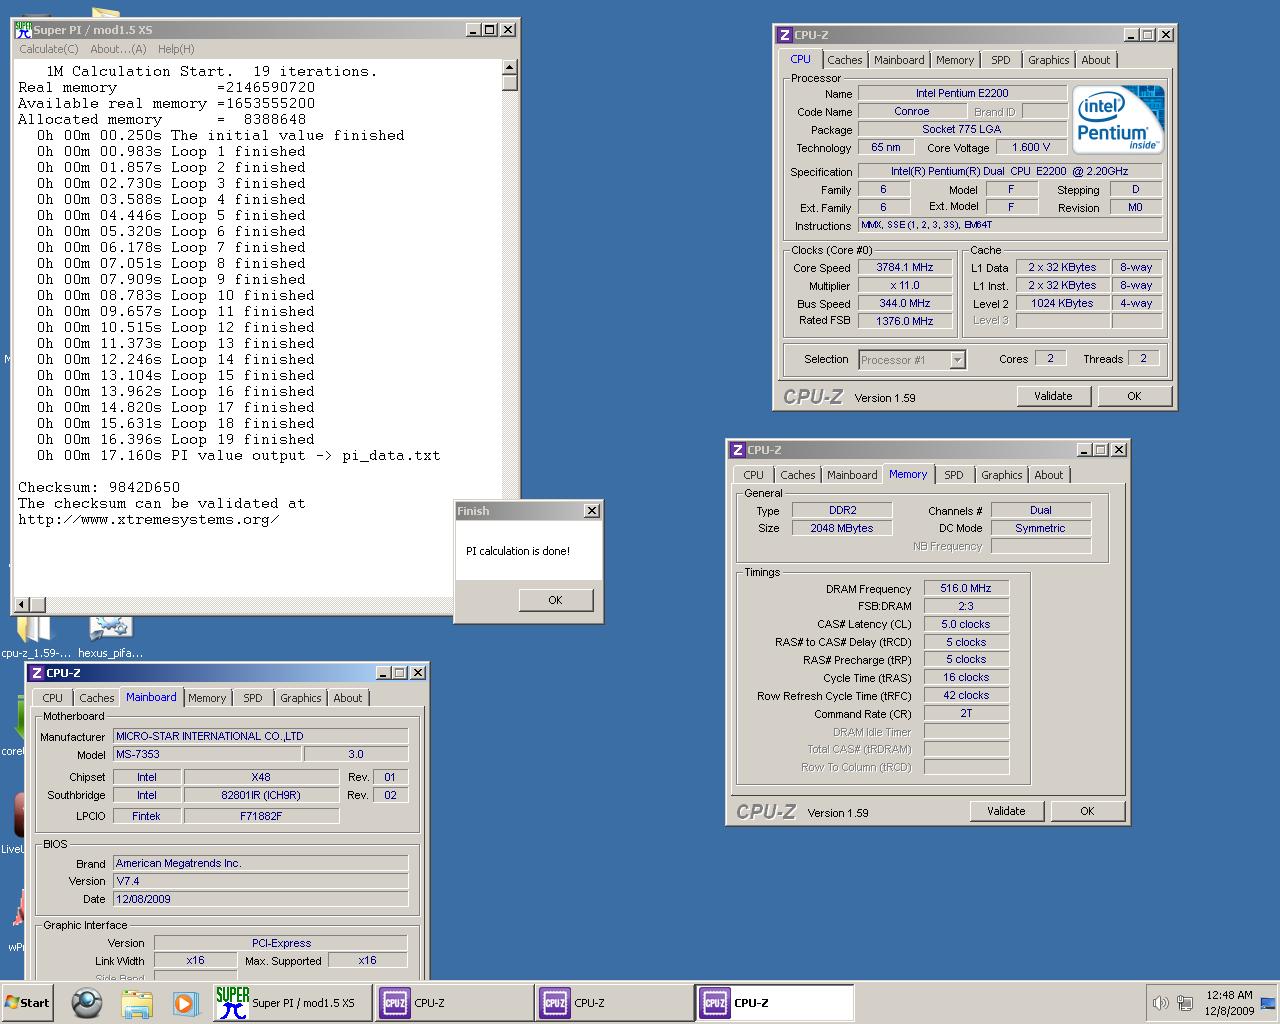Switch to About tab in CPU window
Screen dimensions: 1280x1024
click(x=1096, y=60)
